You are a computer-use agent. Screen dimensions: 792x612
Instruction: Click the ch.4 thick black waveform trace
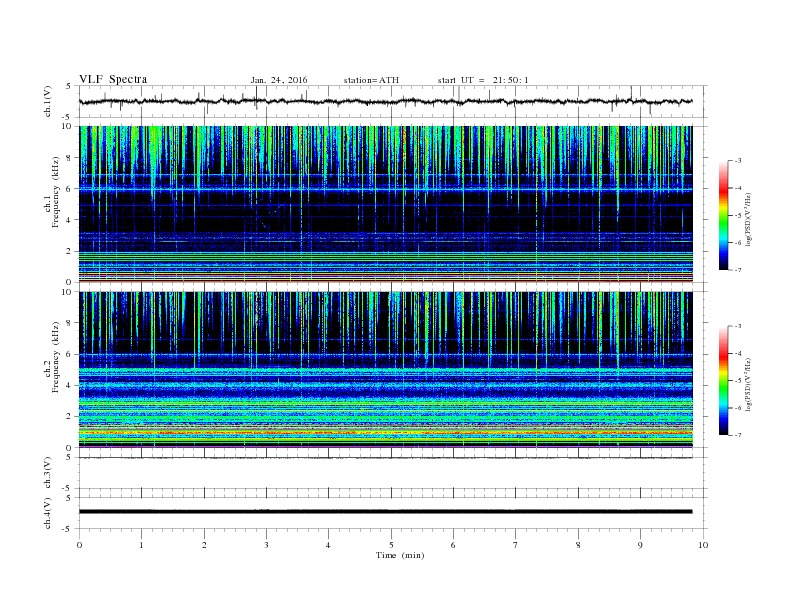pos(386,512)
